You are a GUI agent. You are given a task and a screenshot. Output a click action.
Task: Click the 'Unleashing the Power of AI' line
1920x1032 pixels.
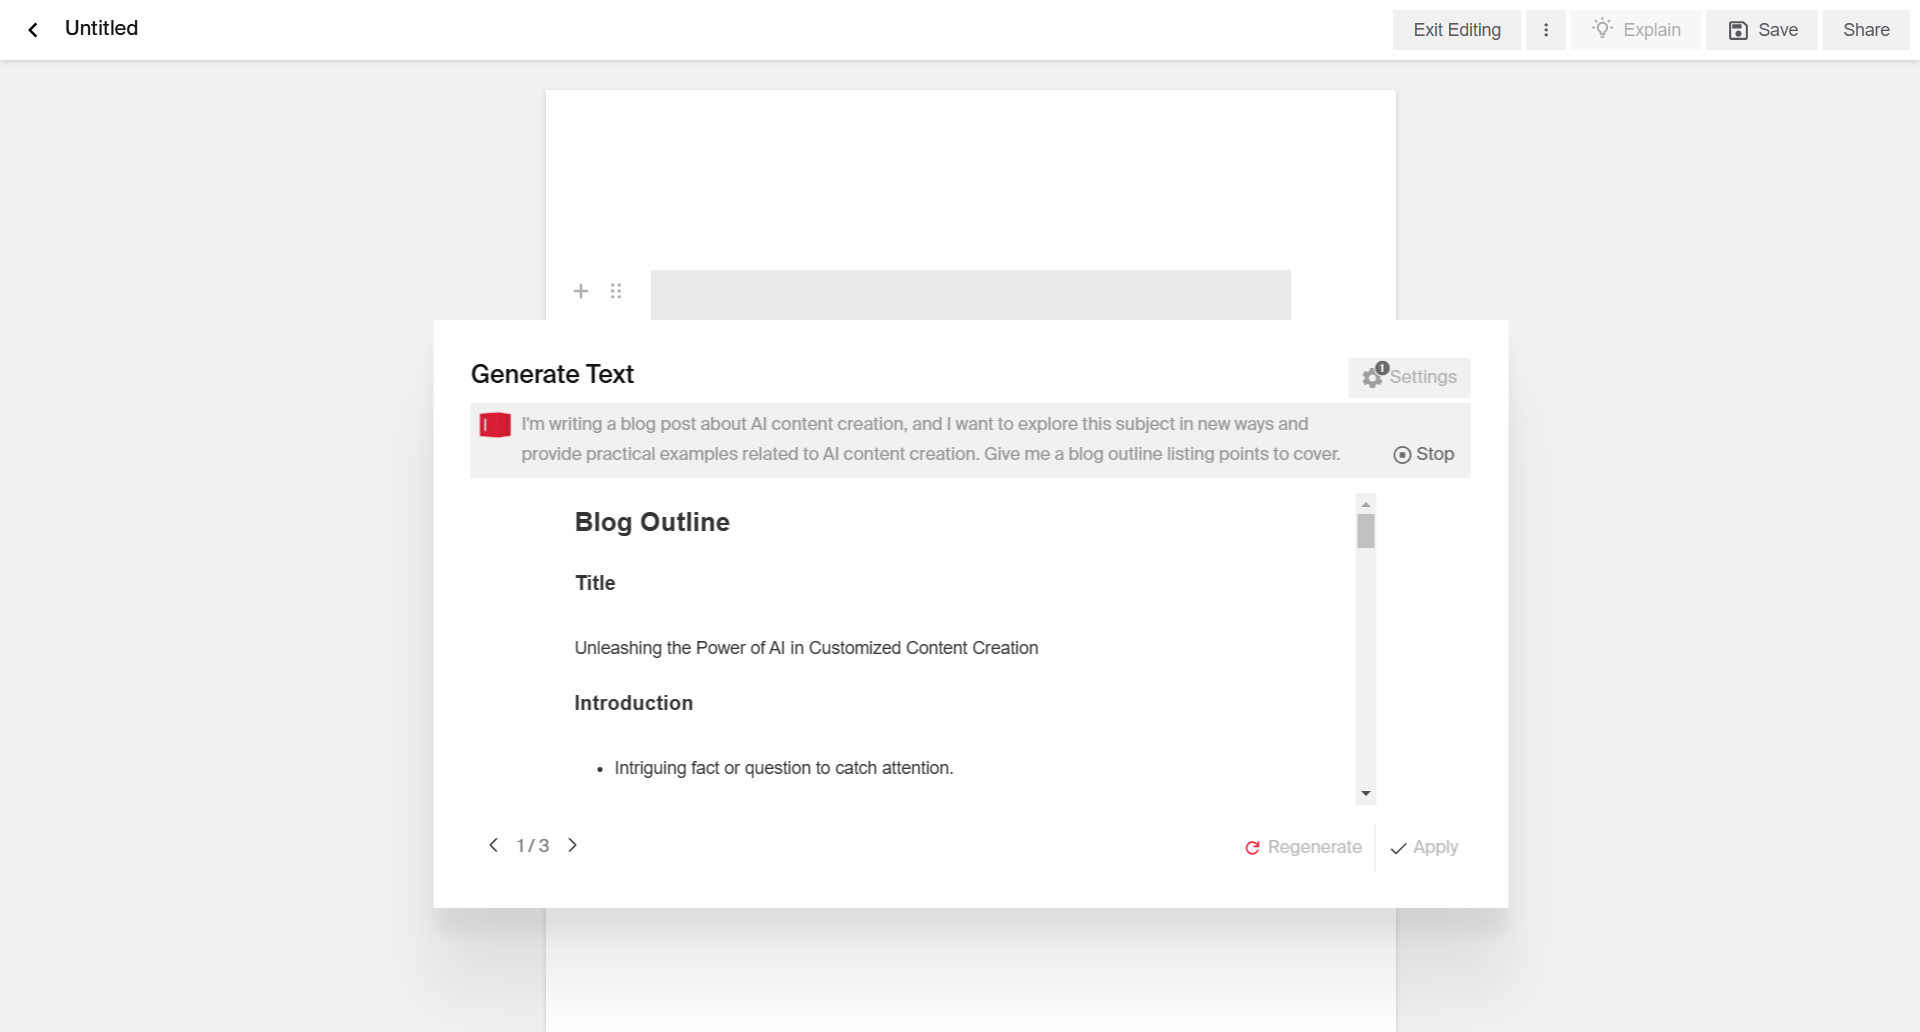(x=806, y=648)
